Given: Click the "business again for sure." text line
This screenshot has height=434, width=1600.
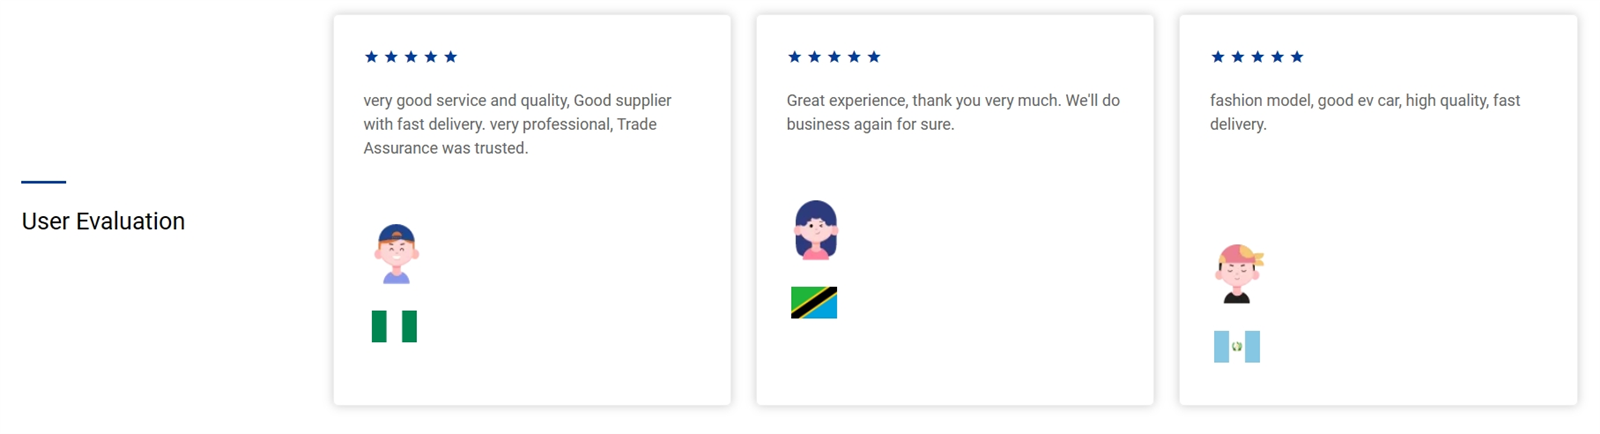Looking at the screenshot, I should point(870,125).
